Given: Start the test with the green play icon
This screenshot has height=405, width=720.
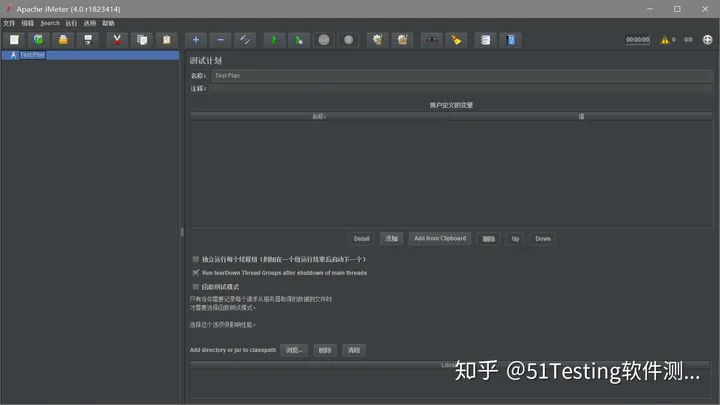Looking at the screenshot, I should [274, 40].
